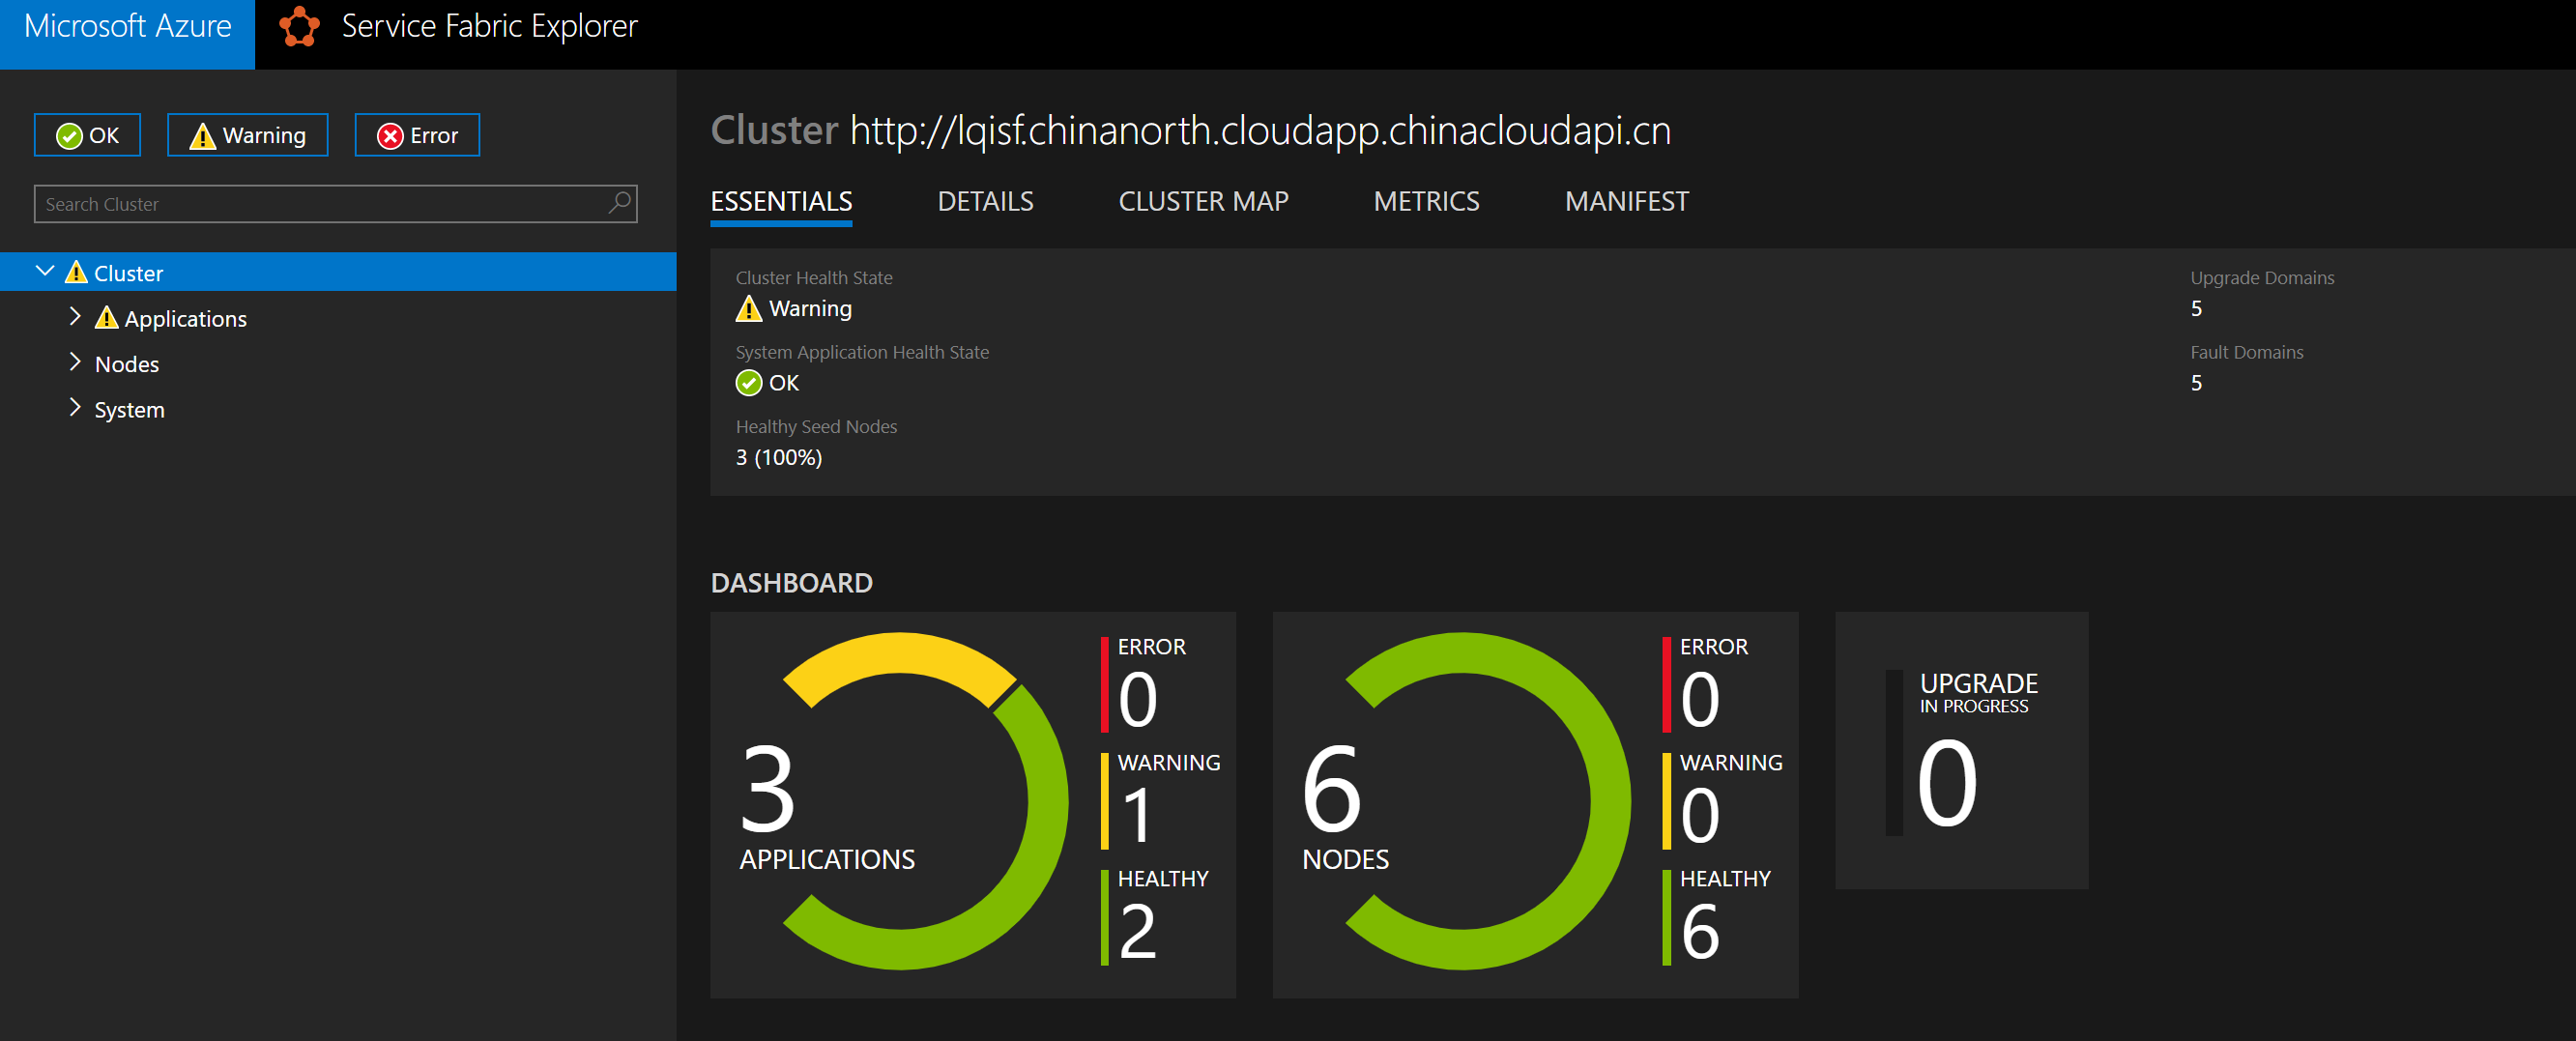The width and height of the screenshot is (2576, 1041).
Task: Click the warning icon beside Cluster tree item
Action: 78,272
